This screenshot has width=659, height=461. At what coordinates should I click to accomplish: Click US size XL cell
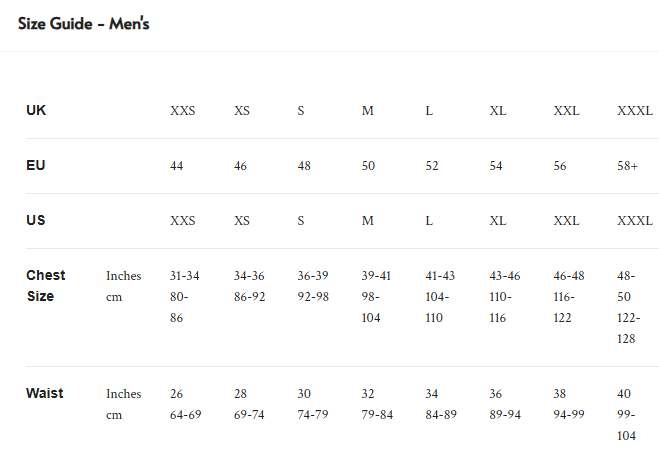(x=498, y=221)
